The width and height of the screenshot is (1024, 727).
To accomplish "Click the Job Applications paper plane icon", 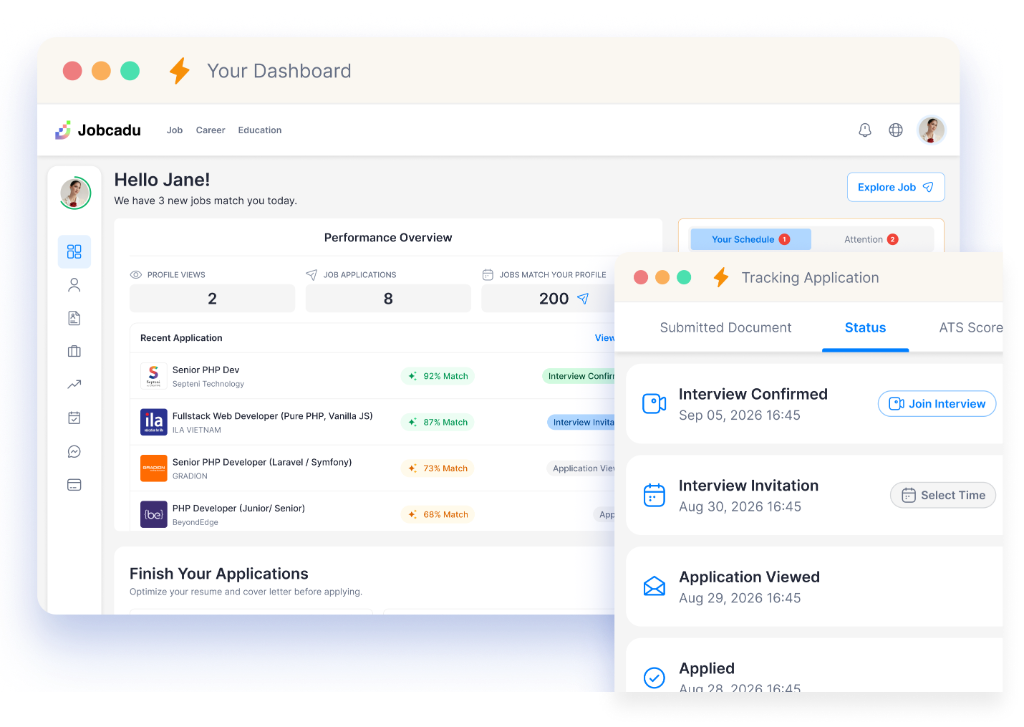I will tap(312, 275).
